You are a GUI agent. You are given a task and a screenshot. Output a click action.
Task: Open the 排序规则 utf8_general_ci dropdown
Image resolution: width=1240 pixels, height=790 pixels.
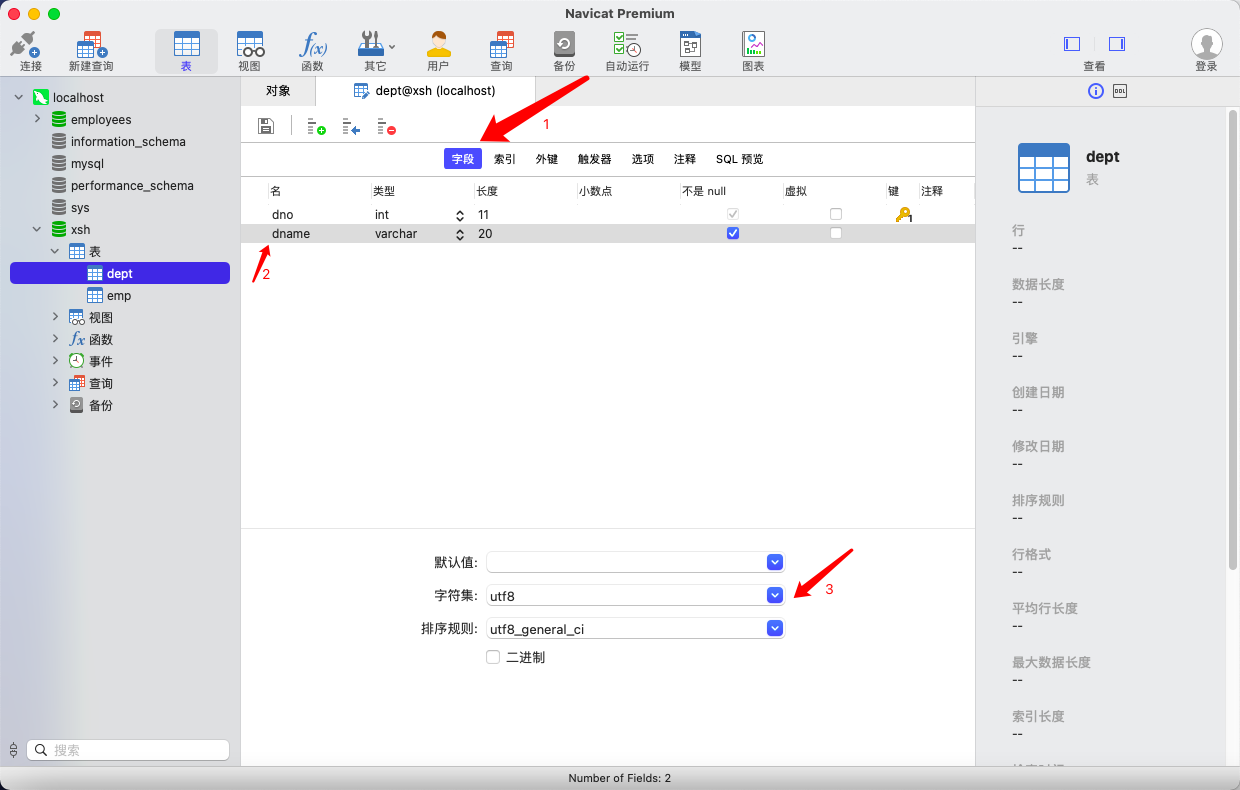[x=774, y=629]
